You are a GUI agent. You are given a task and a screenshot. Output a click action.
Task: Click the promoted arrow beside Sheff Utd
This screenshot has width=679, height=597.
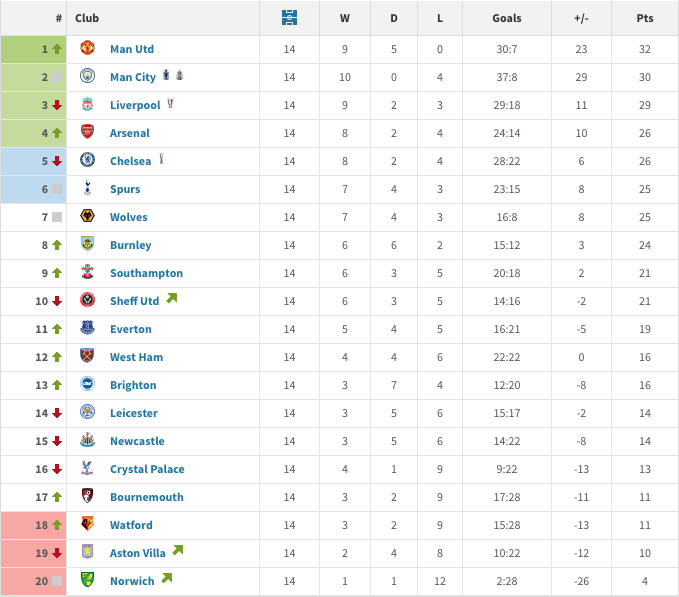(x=172, y=298)
